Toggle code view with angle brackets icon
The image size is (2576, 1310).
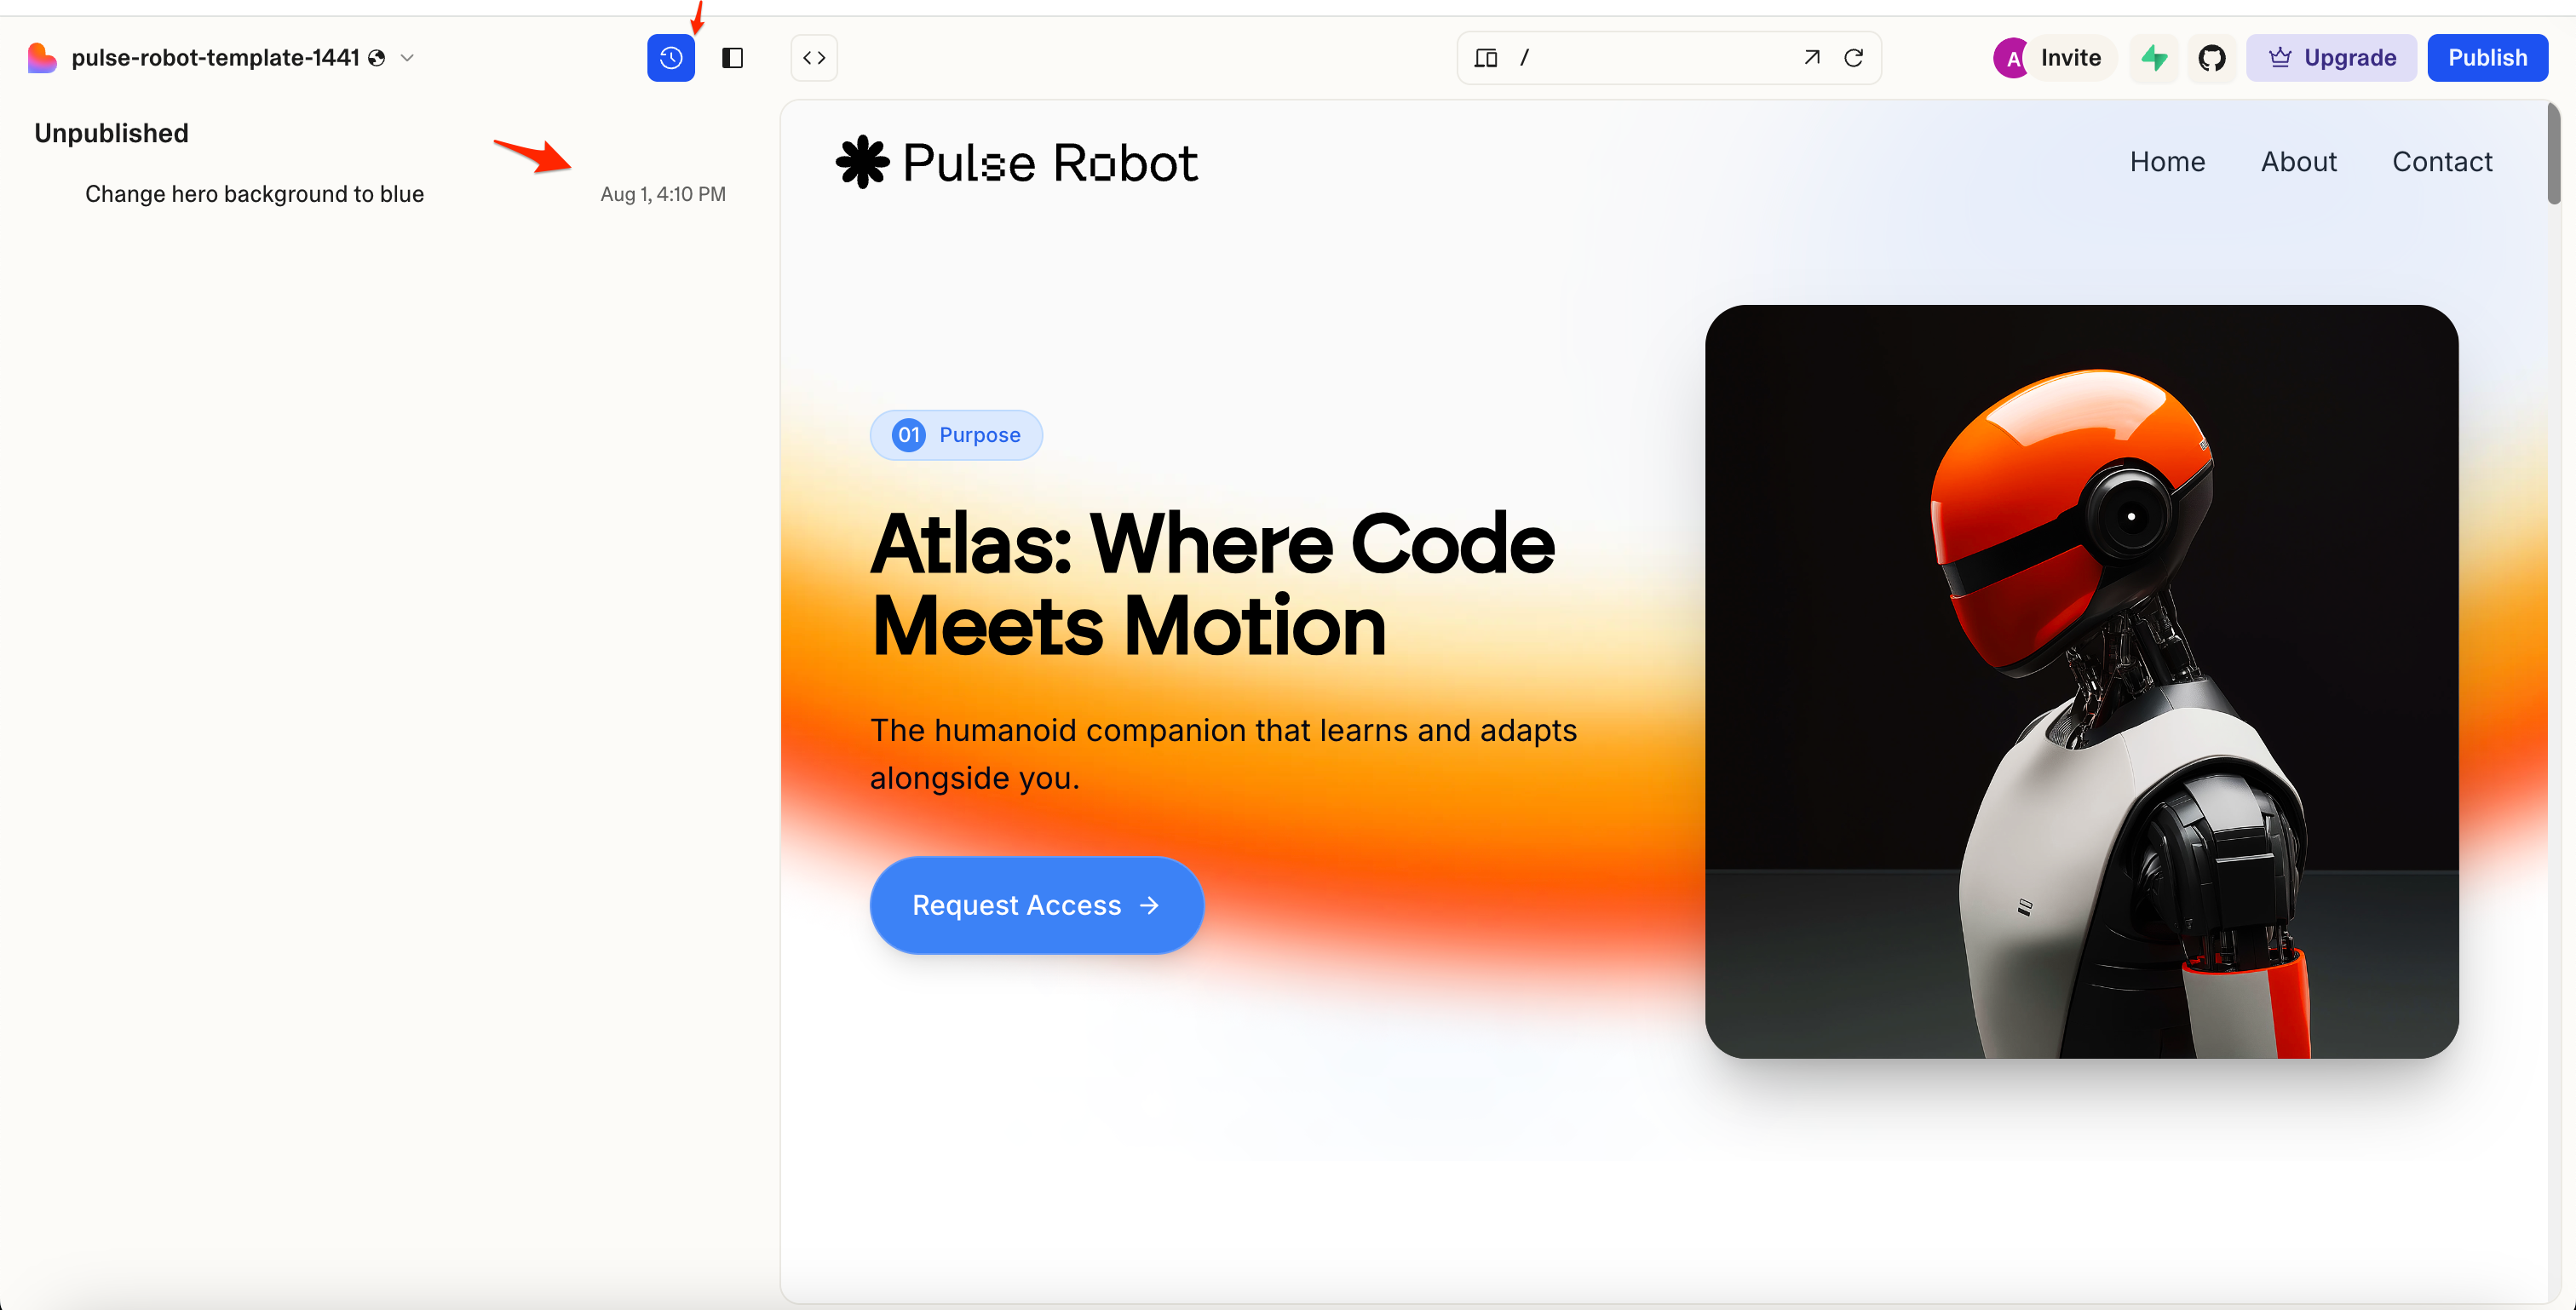click(x=814, y=58)
